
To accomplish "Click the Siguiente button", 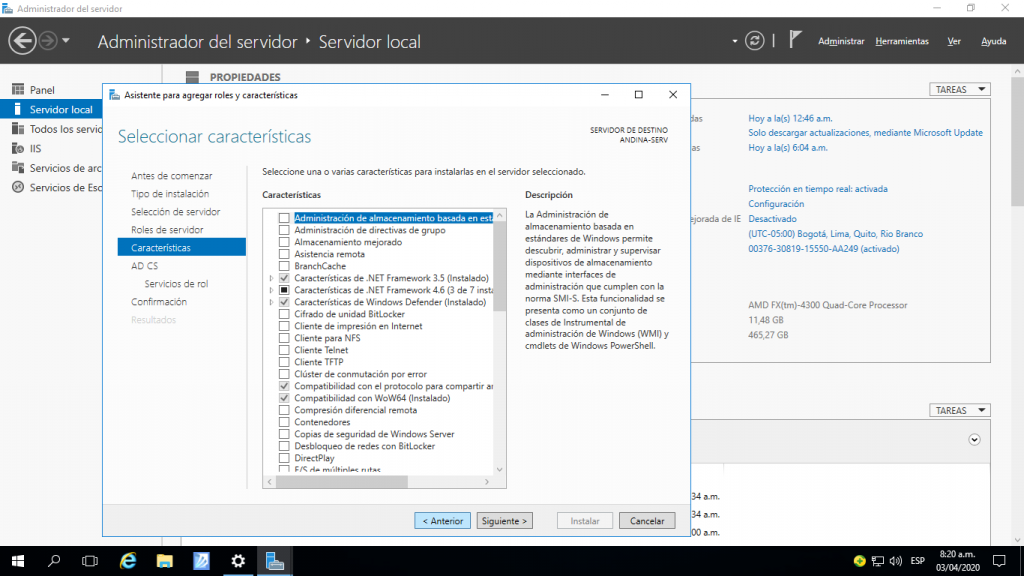I will click(x=504, y=521).
